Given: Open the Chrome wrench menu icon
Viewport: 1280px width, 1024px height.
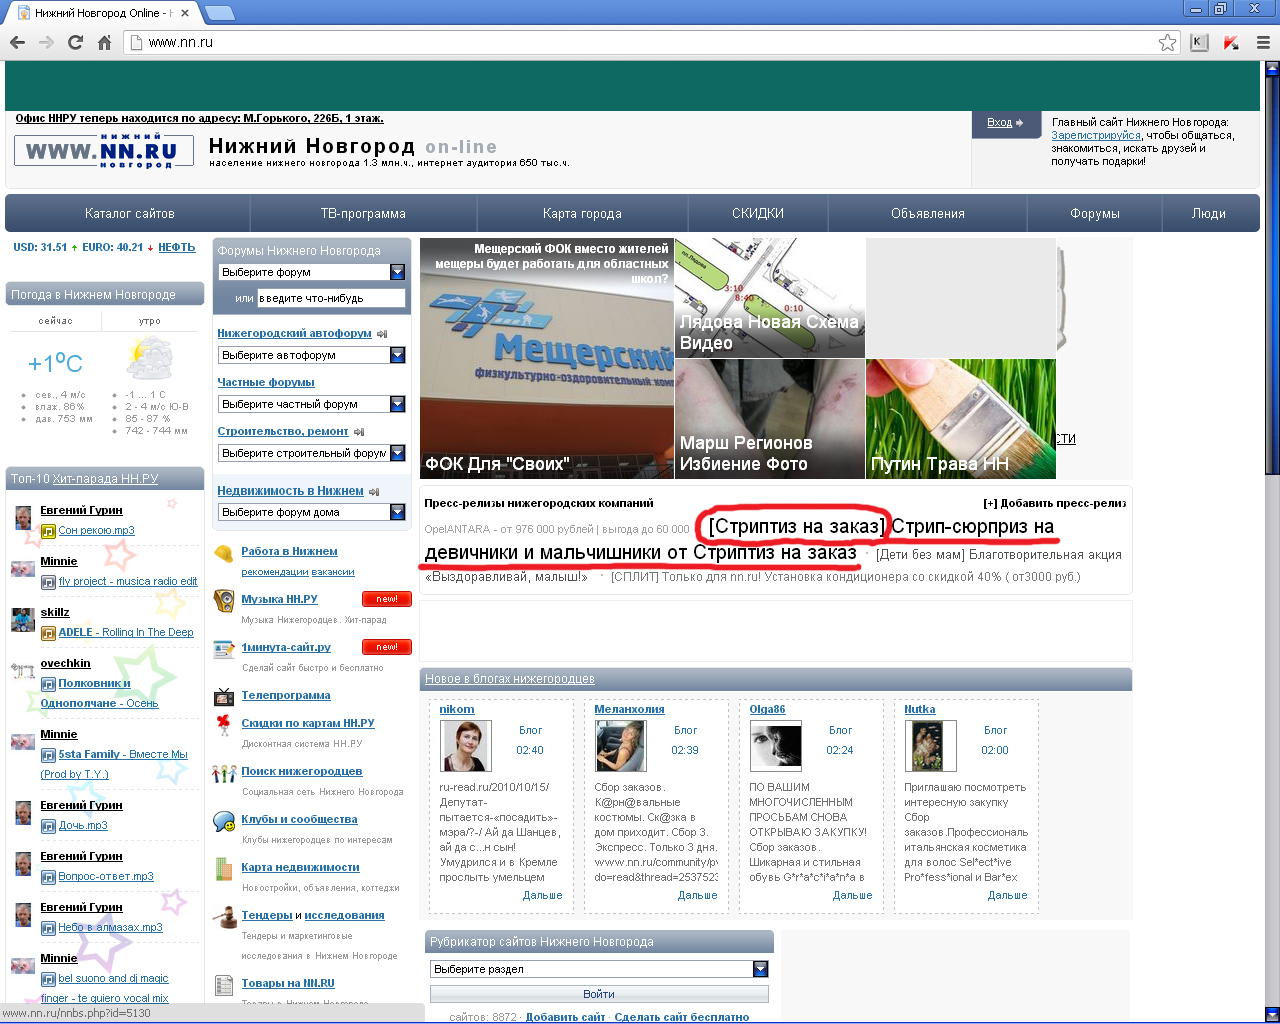Looking at the screenshot, I should [1263, 42].
